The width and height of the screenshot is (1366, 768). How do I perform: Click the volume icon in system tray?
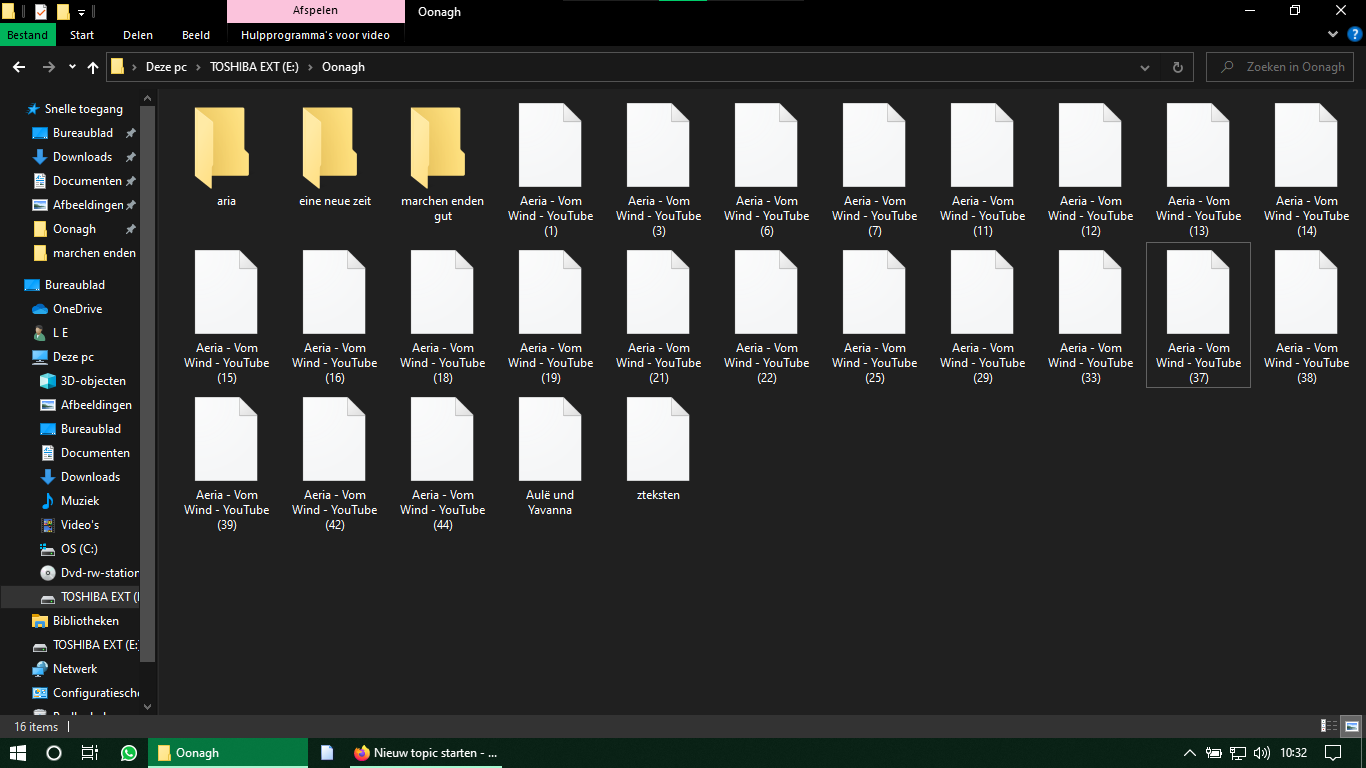[x=1262, y=753]
